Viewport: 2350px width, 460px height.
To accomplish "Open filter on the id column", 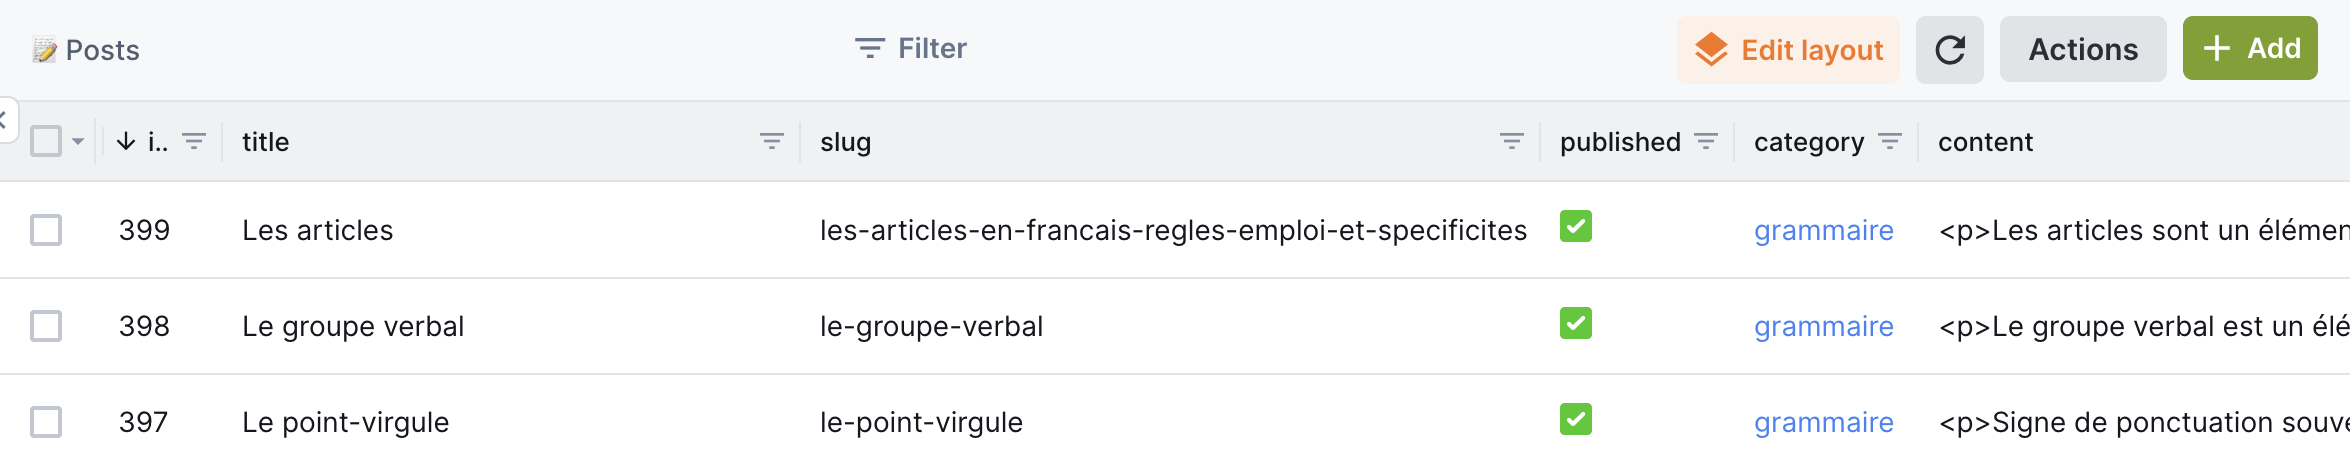I will click(x=194, y=142).
